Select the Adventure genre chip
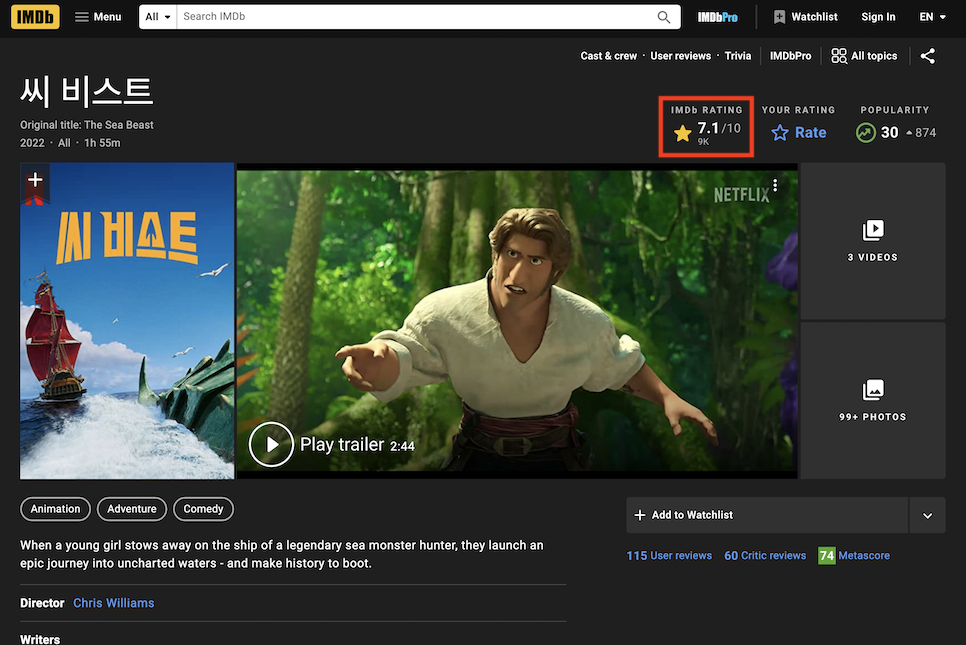966x645 pixels. (132, 509)
